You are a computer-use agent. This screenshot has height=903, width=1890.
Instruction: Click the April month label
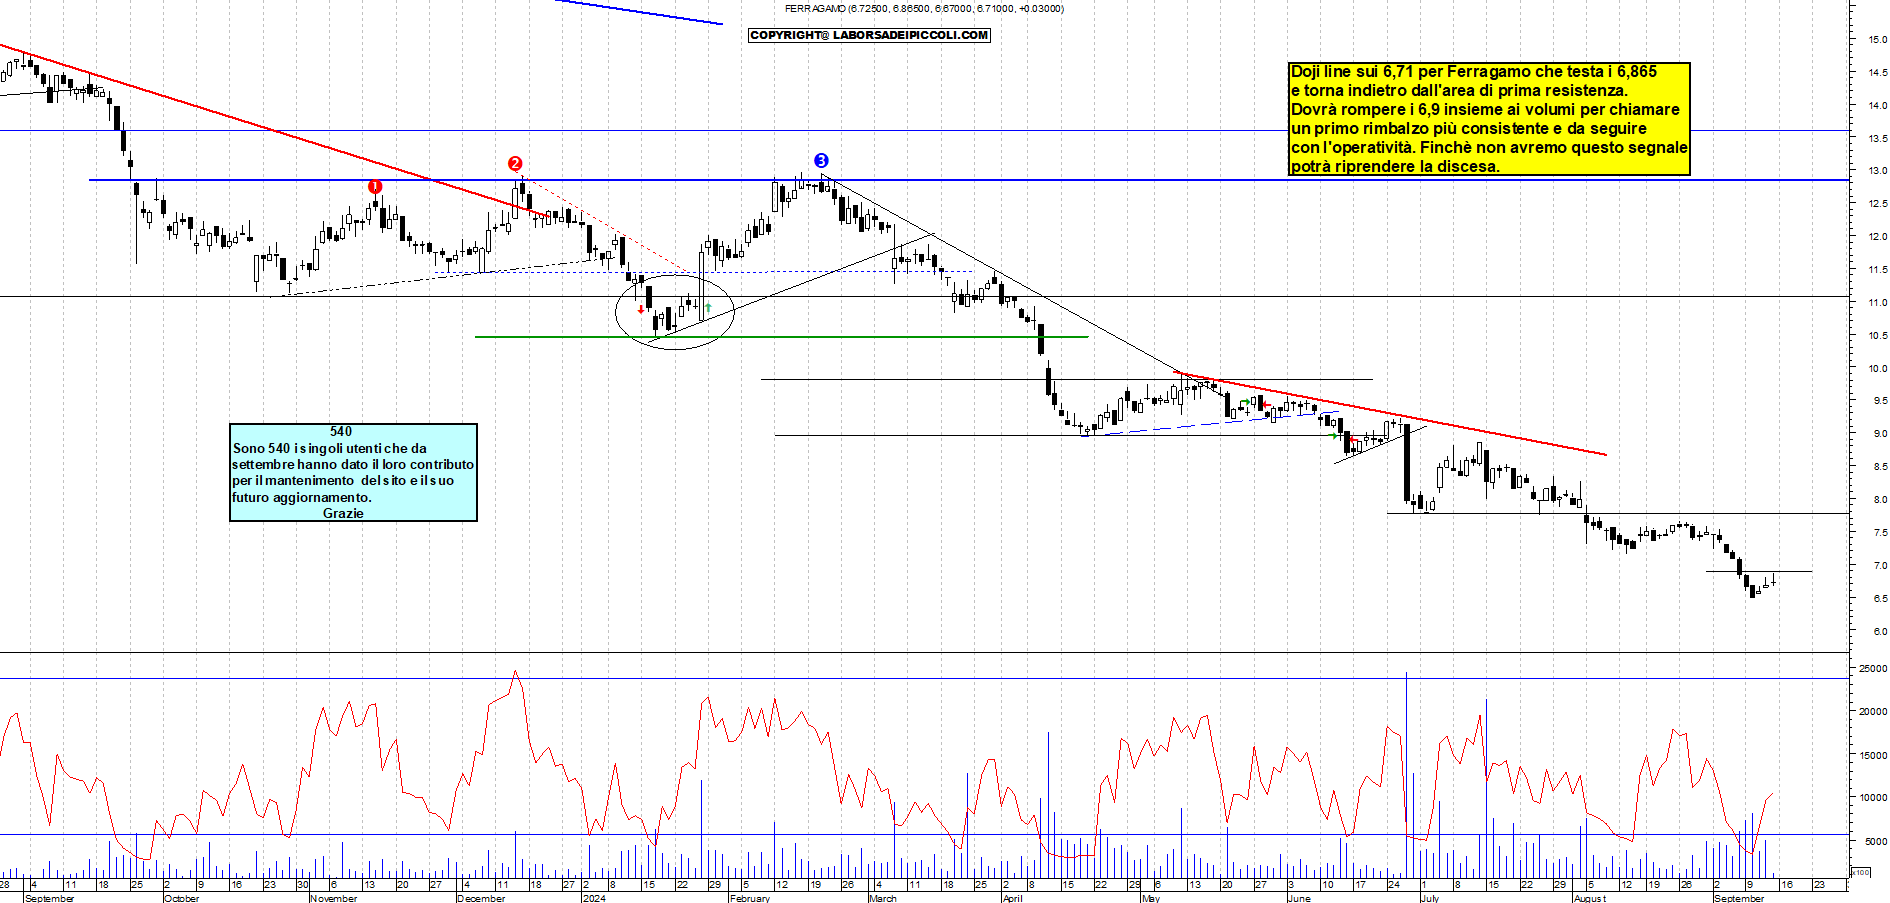[x=1012, y=898]
